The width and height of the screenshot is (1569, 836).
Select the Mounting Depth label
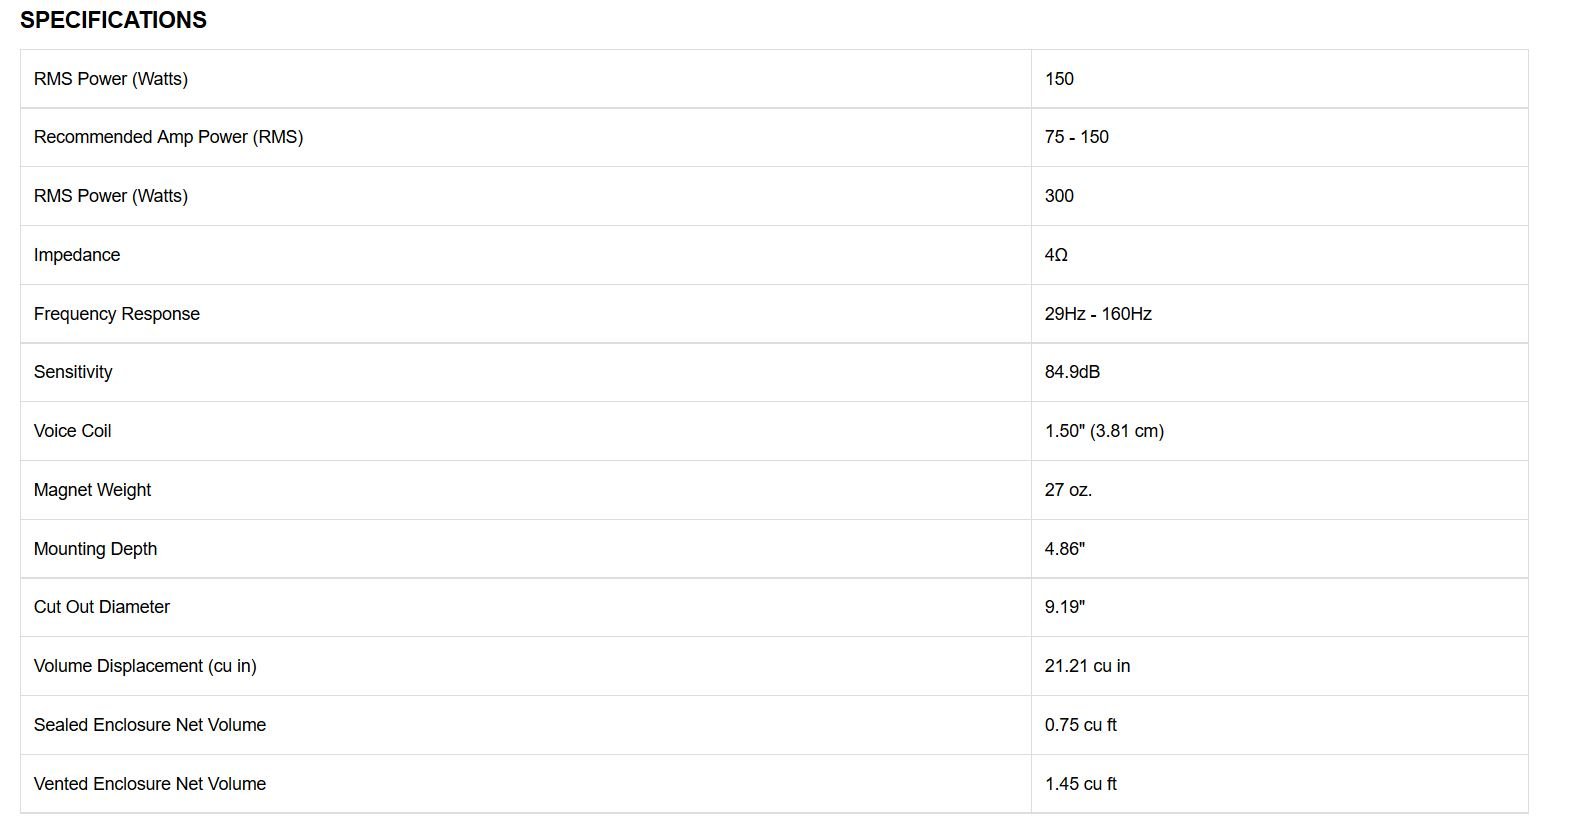95,549
